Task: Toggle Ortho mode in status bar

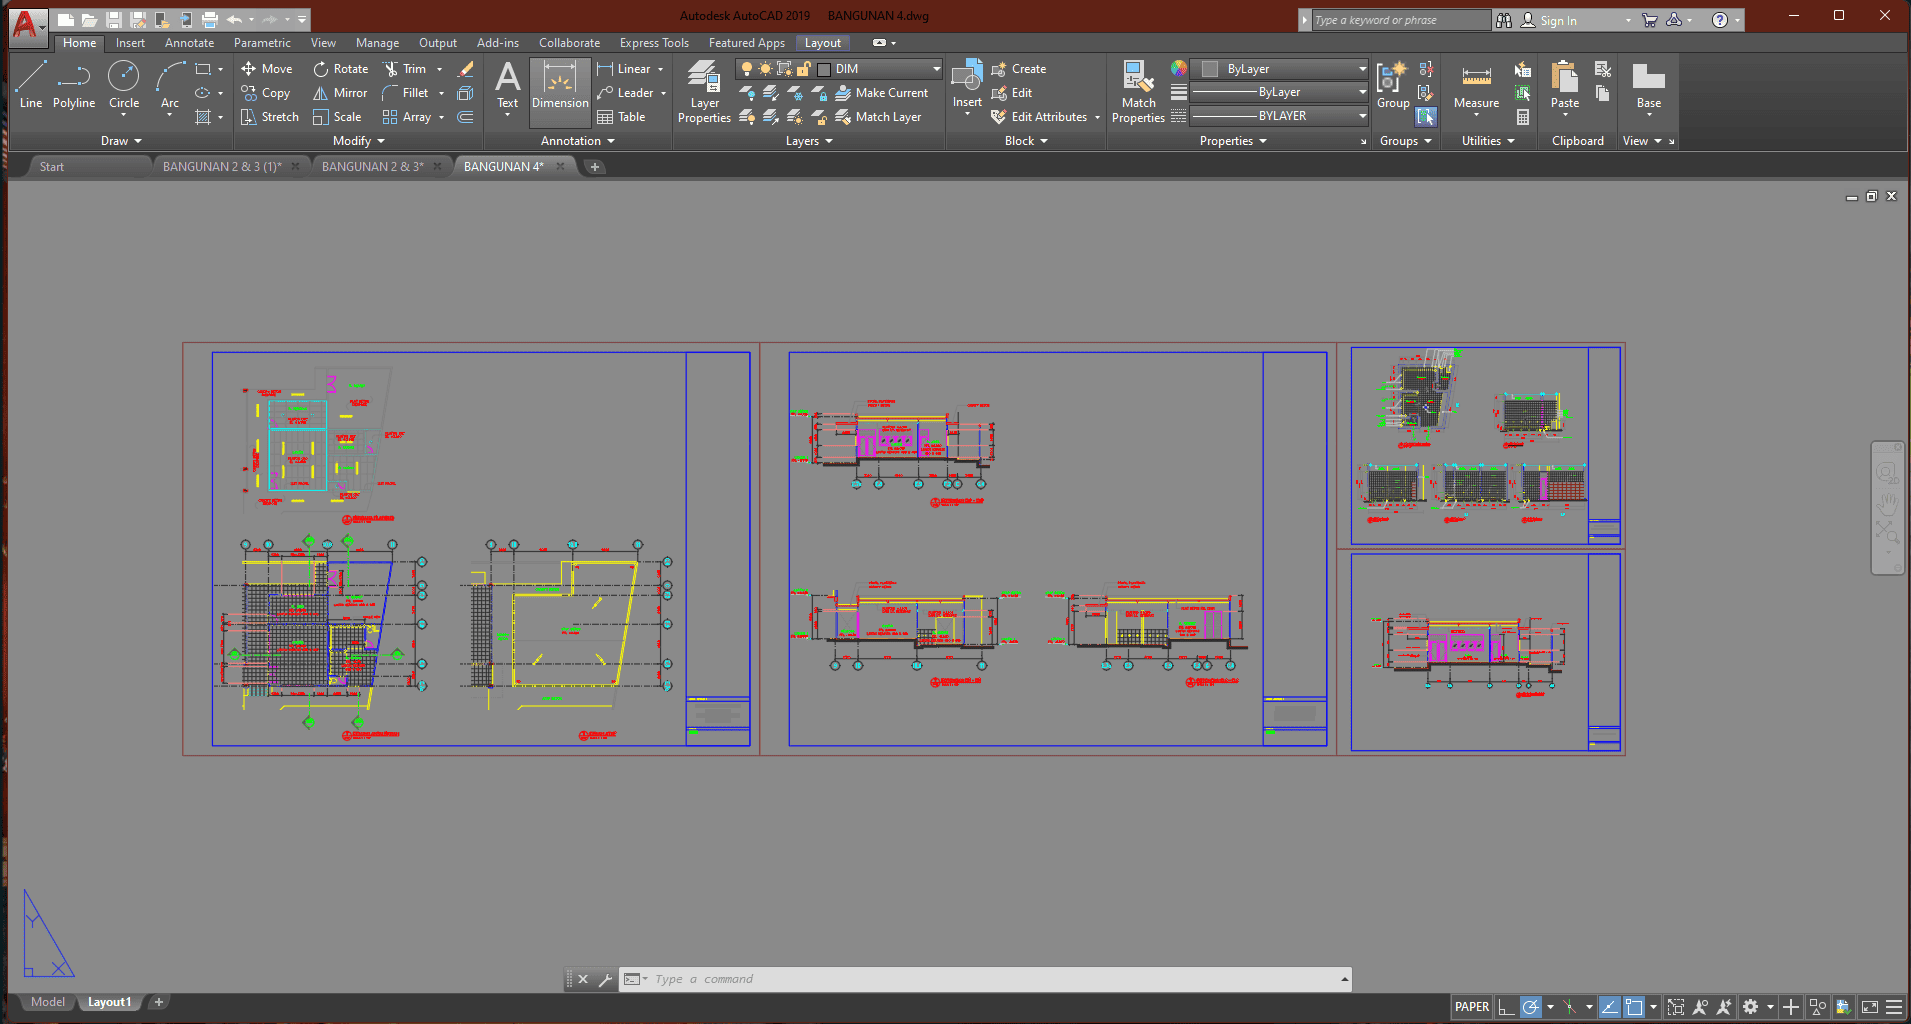Action: click(1506, 1007)
